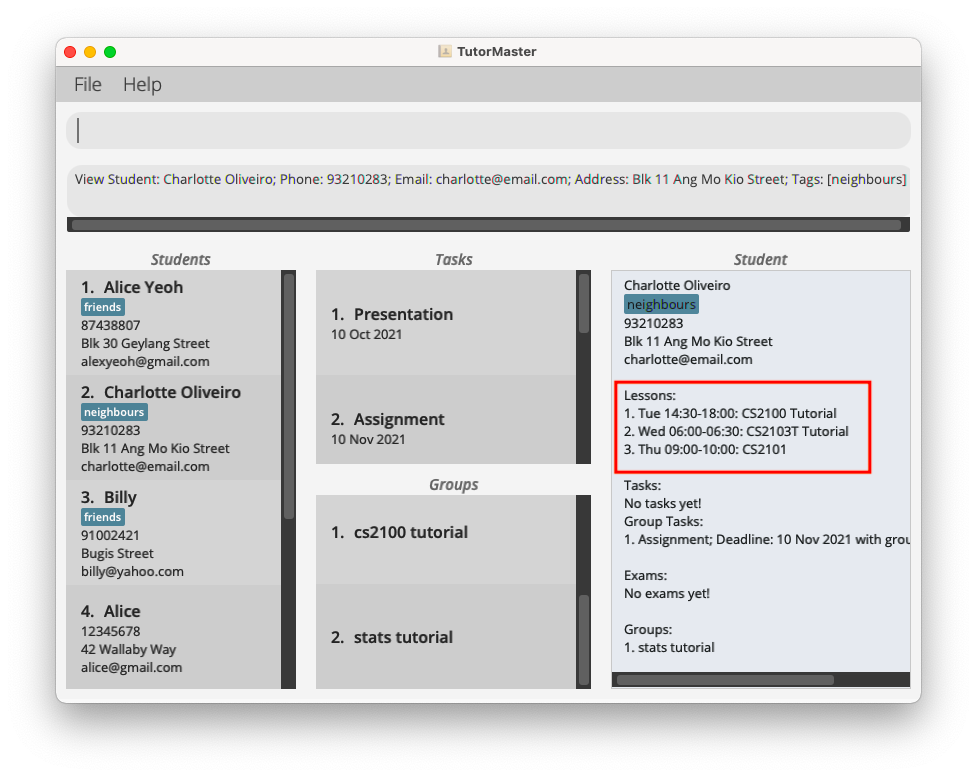
Task: Click neighbours tag in Student detail panel
Action: coord(661,304)
